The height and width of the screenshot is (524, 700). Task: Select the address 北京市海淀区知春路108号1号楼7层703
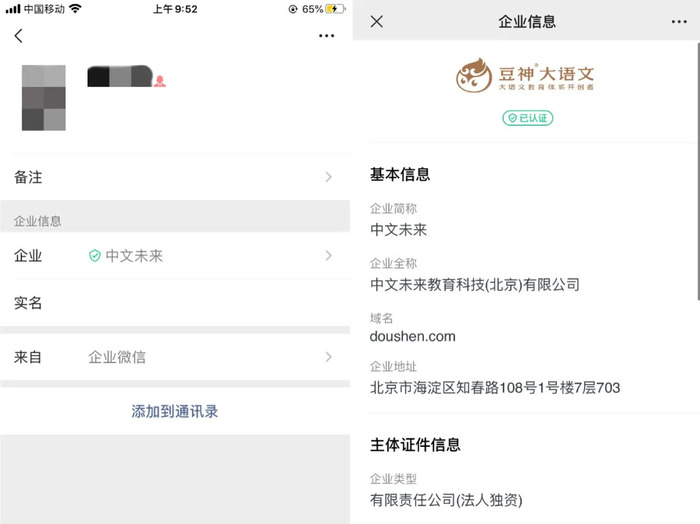pyautogui.click(x=495, y=387)
